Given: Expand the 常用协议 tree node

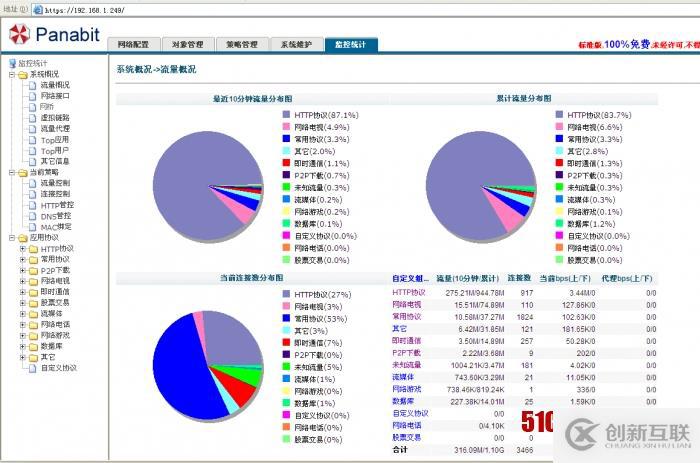Looking at the screenshot, I should coord(22,259).
